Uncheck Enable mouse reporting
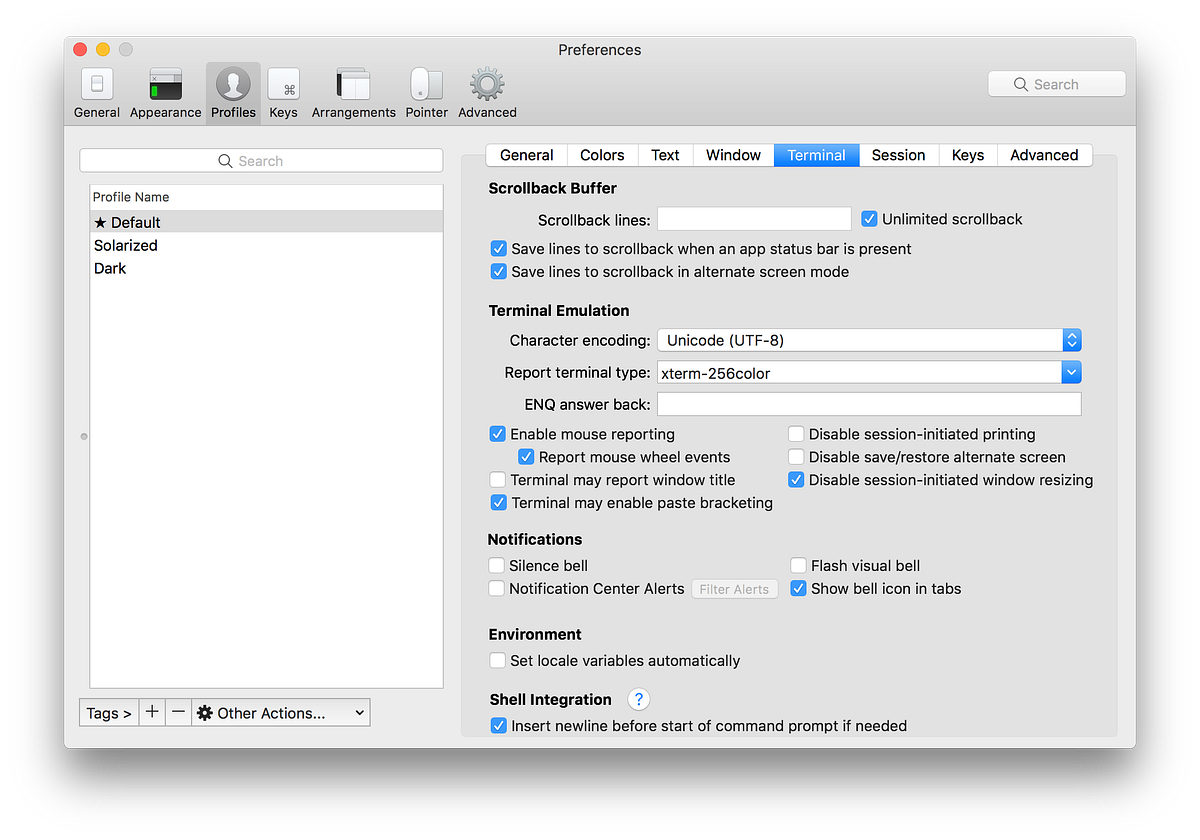 497,434
